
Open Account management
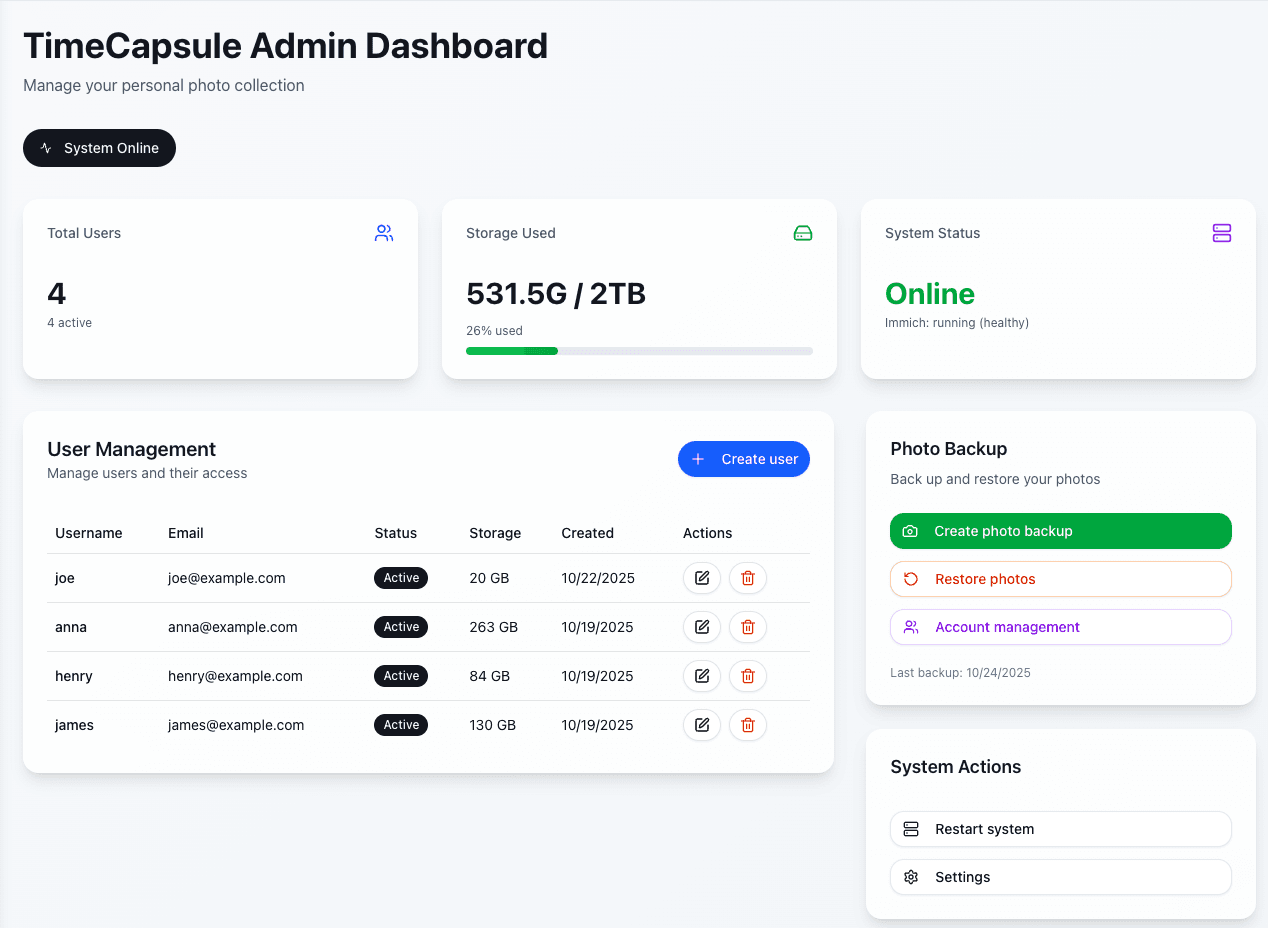pyautogui.click(x=1060, y=627)
